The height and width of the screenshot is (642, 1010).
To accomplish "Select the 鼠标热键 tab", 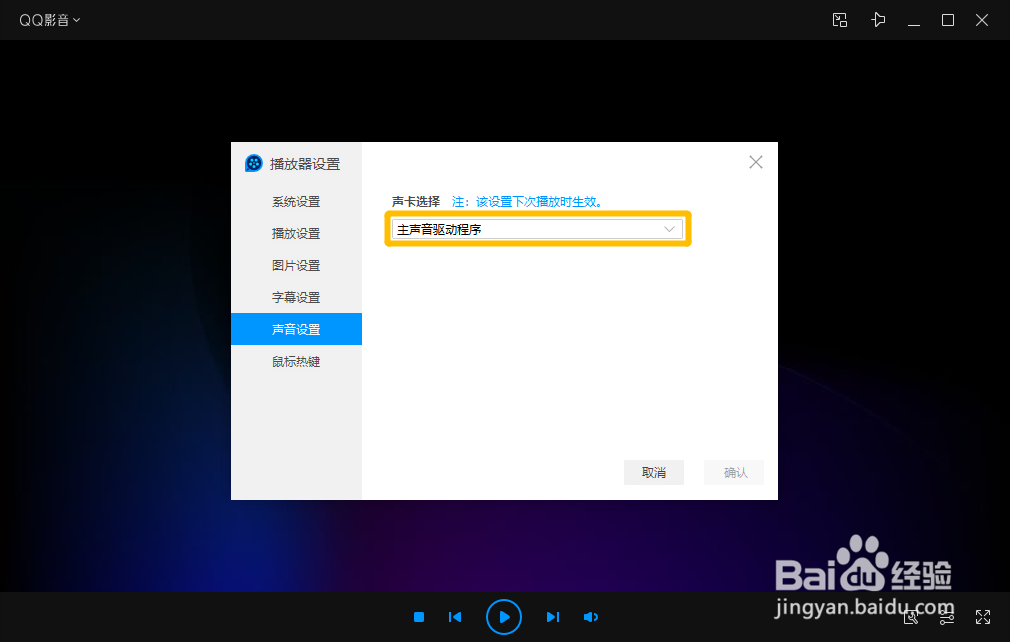I will (296, 361).
